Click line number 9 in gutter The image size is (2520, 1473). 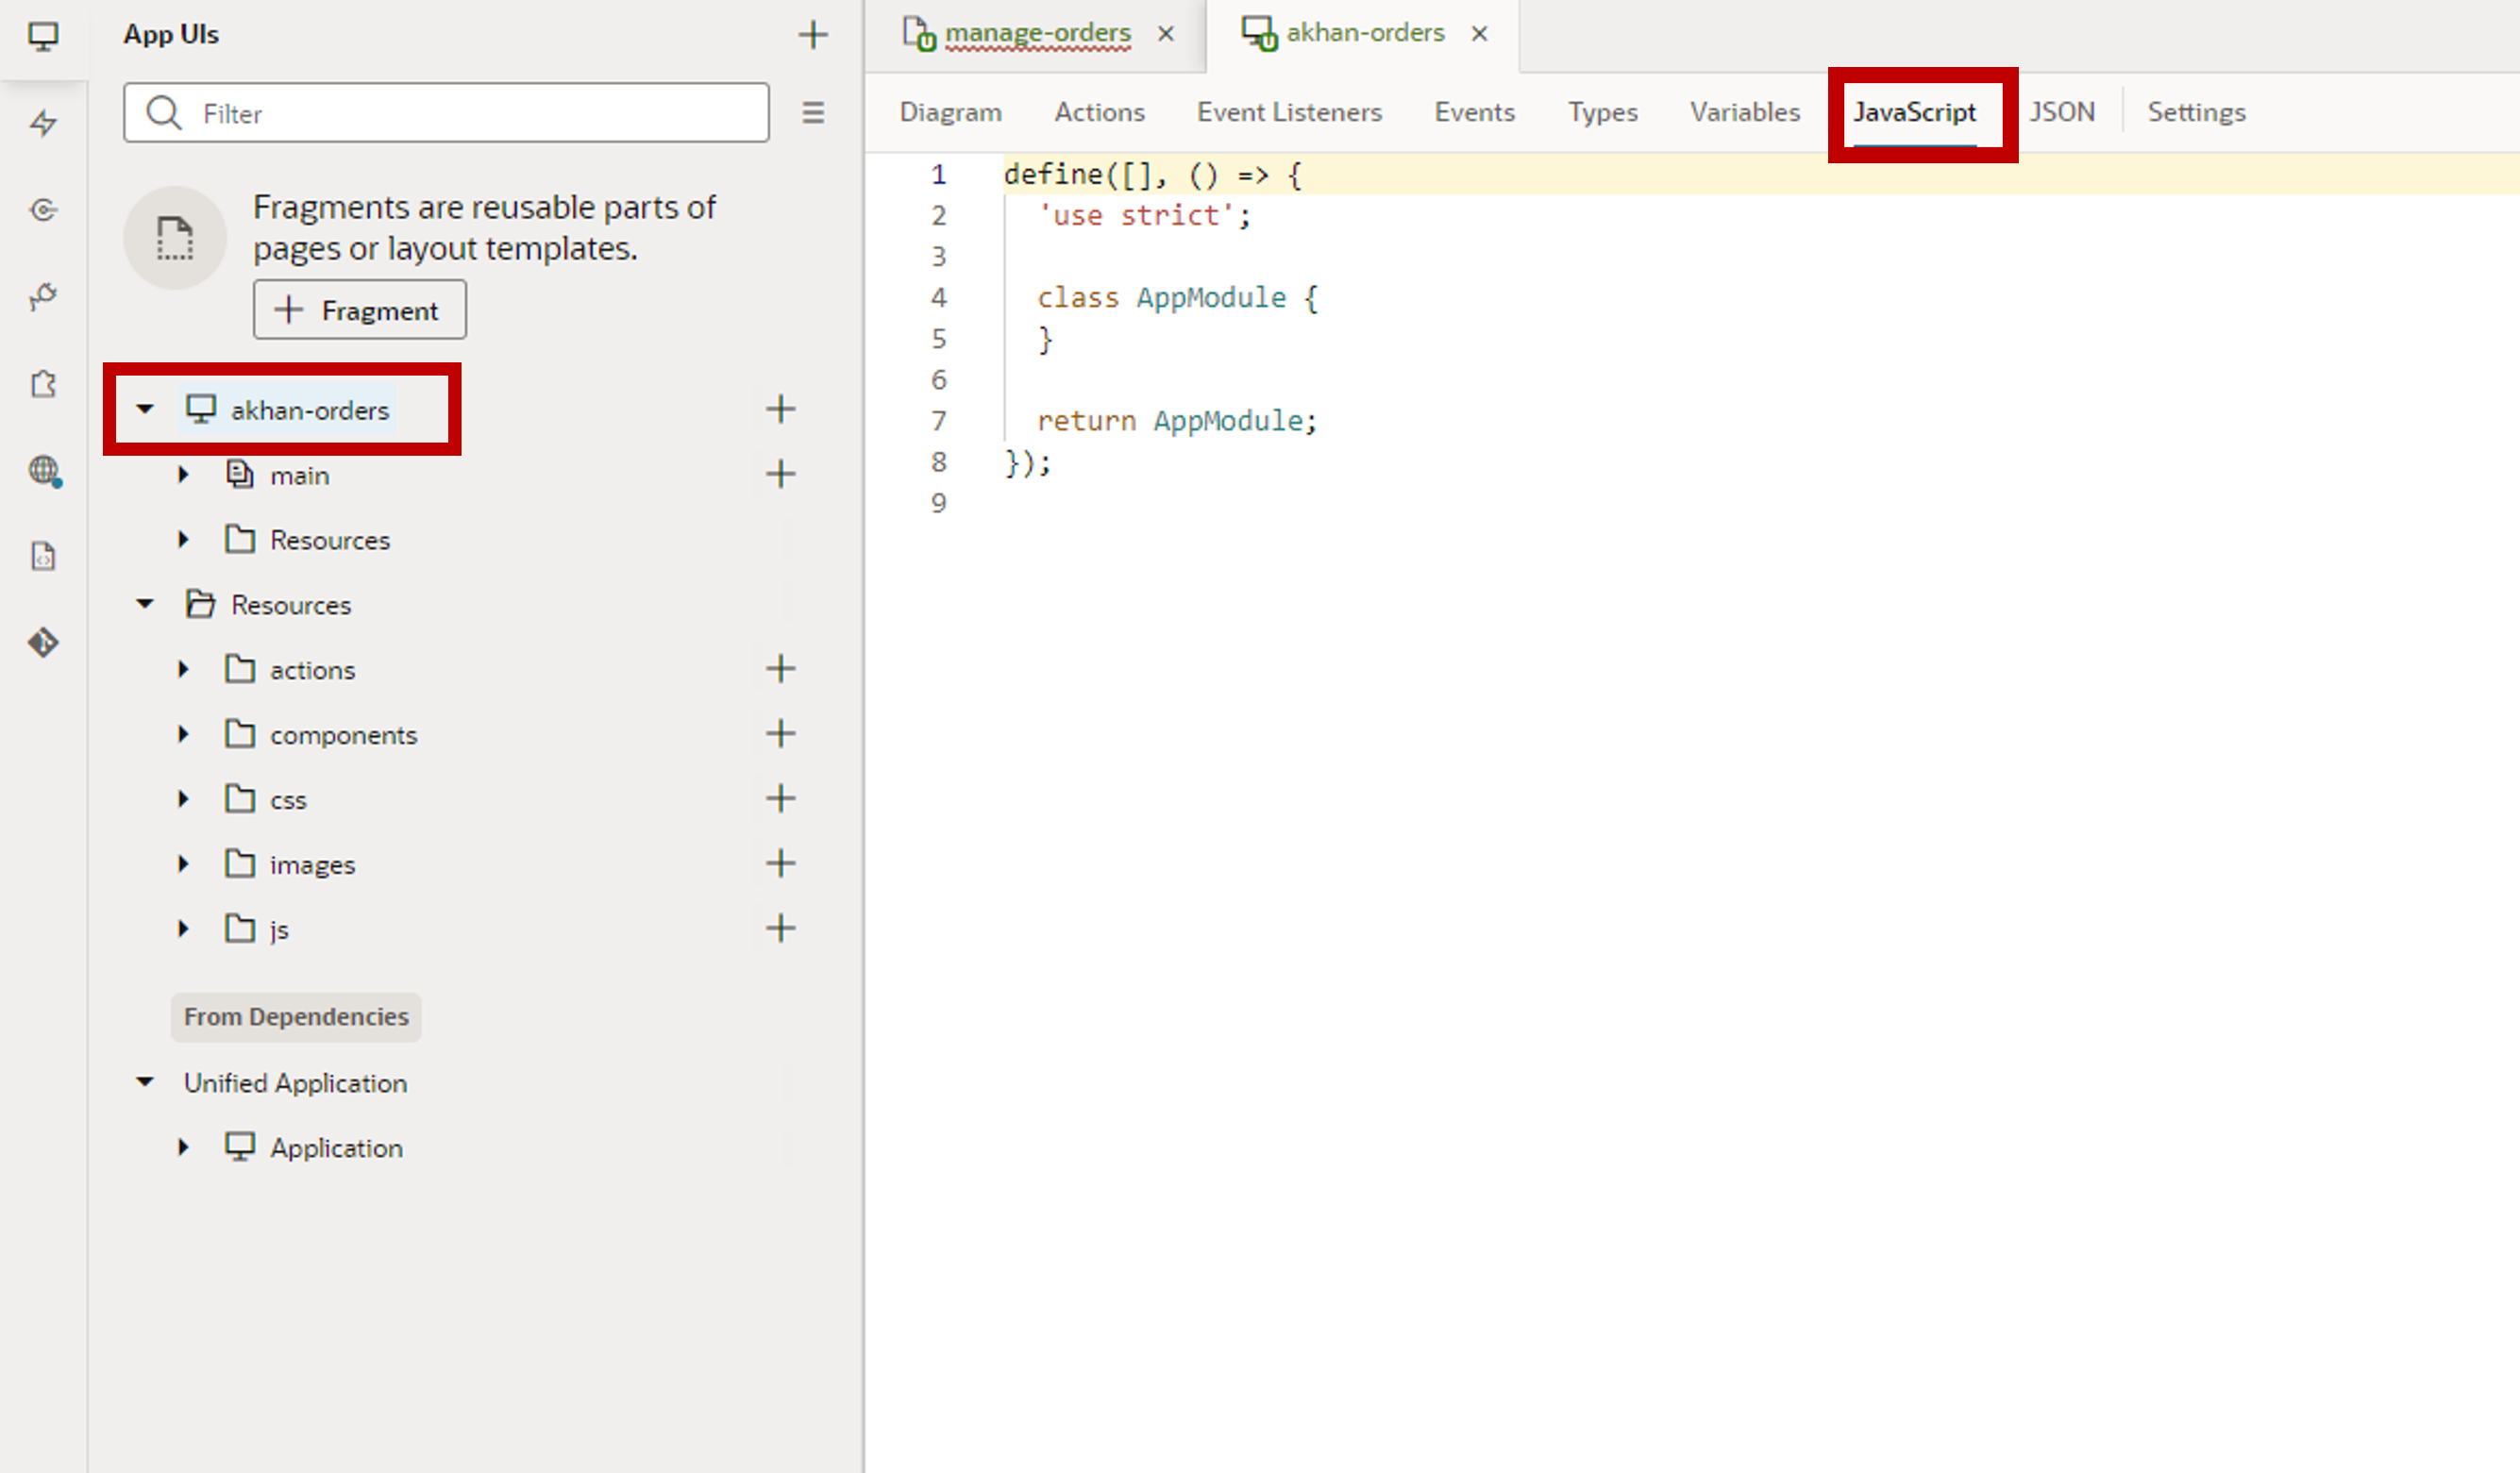tap(938, 503)
